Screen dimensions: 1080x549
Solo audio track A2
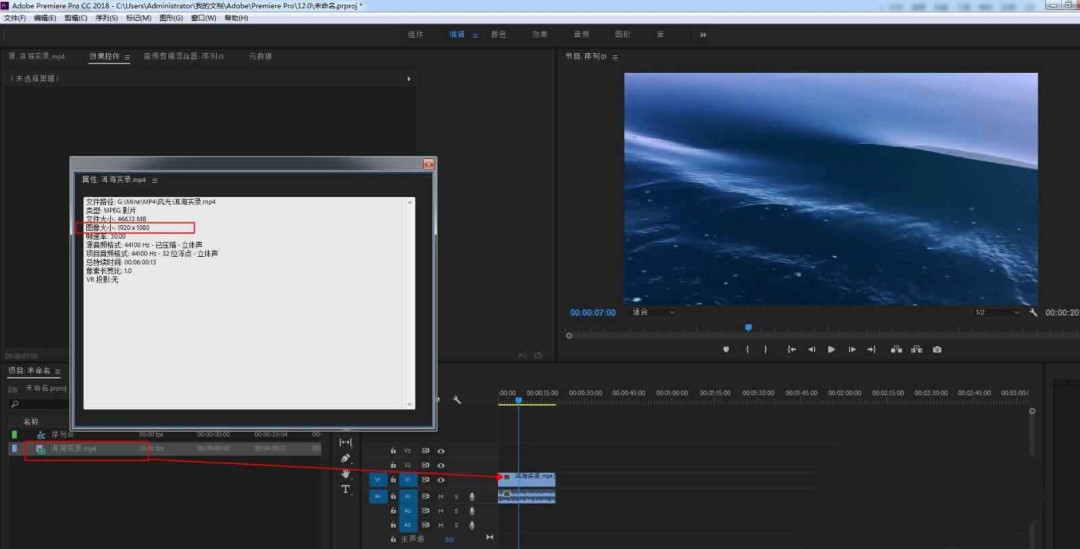[456, 511]
